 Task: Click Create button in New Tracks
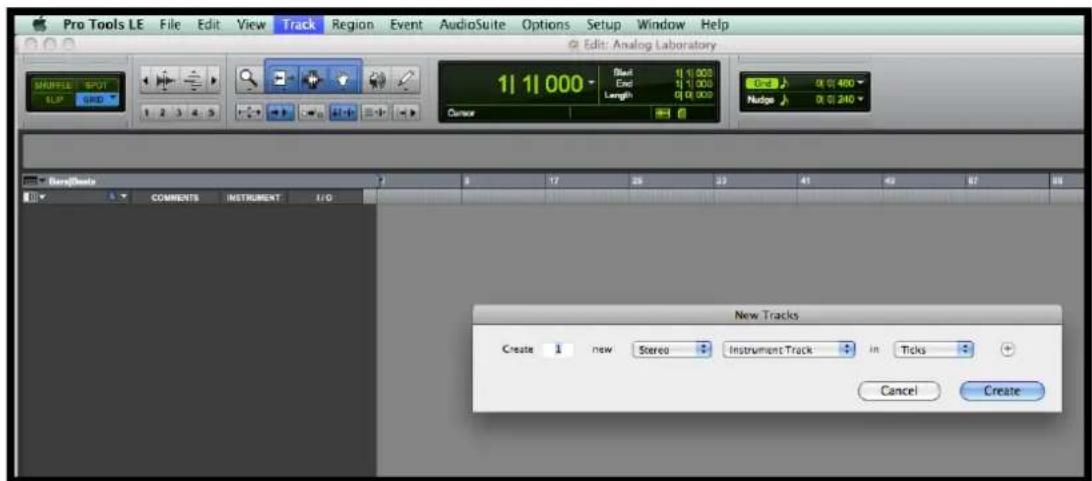(x=1002, y=391)
